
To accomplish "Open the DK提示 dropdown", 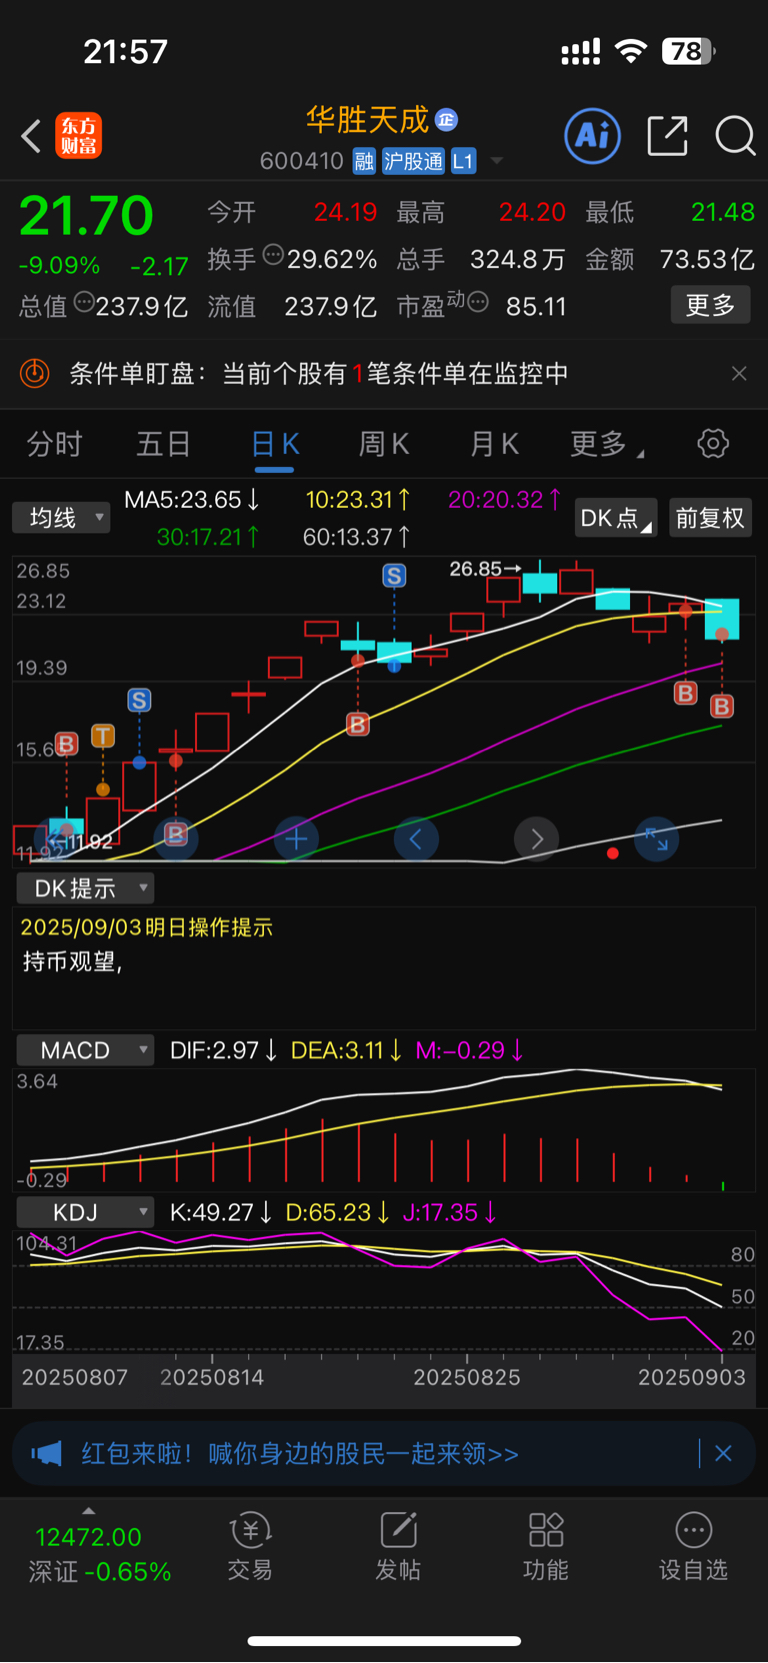I will pos(85,888).
